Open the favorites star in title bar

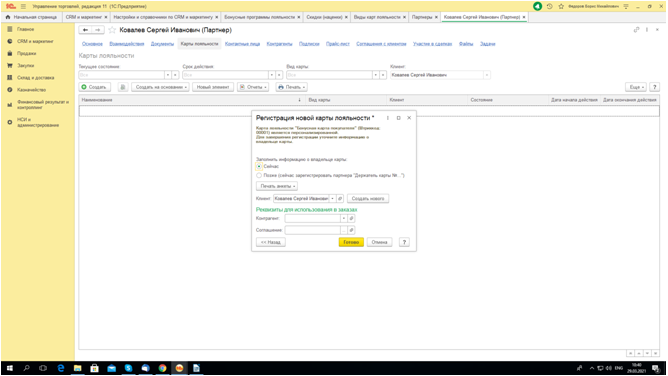(x=561, y=6)
